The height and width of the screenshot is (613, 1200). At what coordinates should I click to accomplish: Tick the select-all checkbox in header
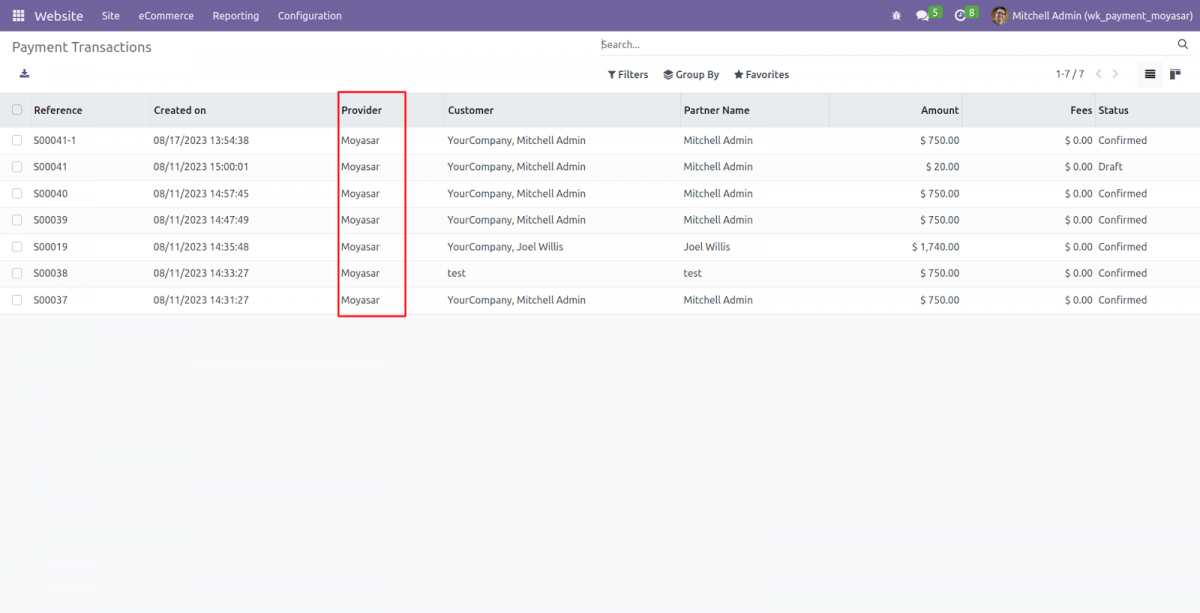17,110
